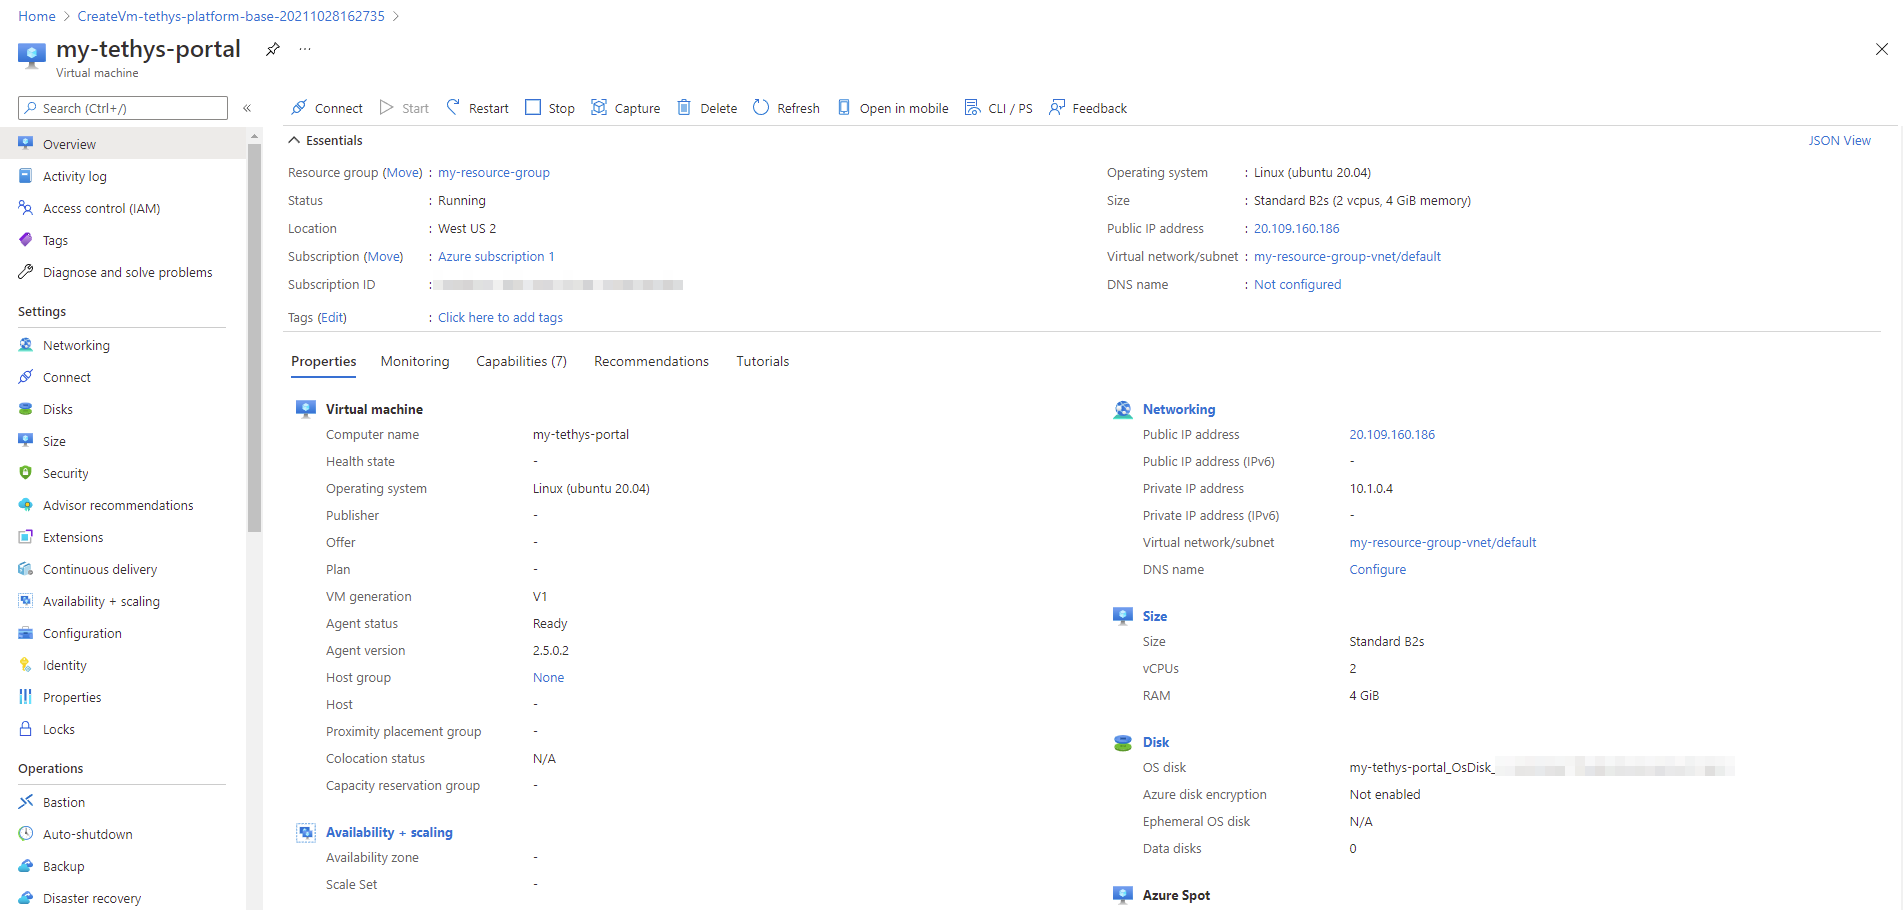
Task: Switch to the Recommendations tab
Action: point(651,361)
